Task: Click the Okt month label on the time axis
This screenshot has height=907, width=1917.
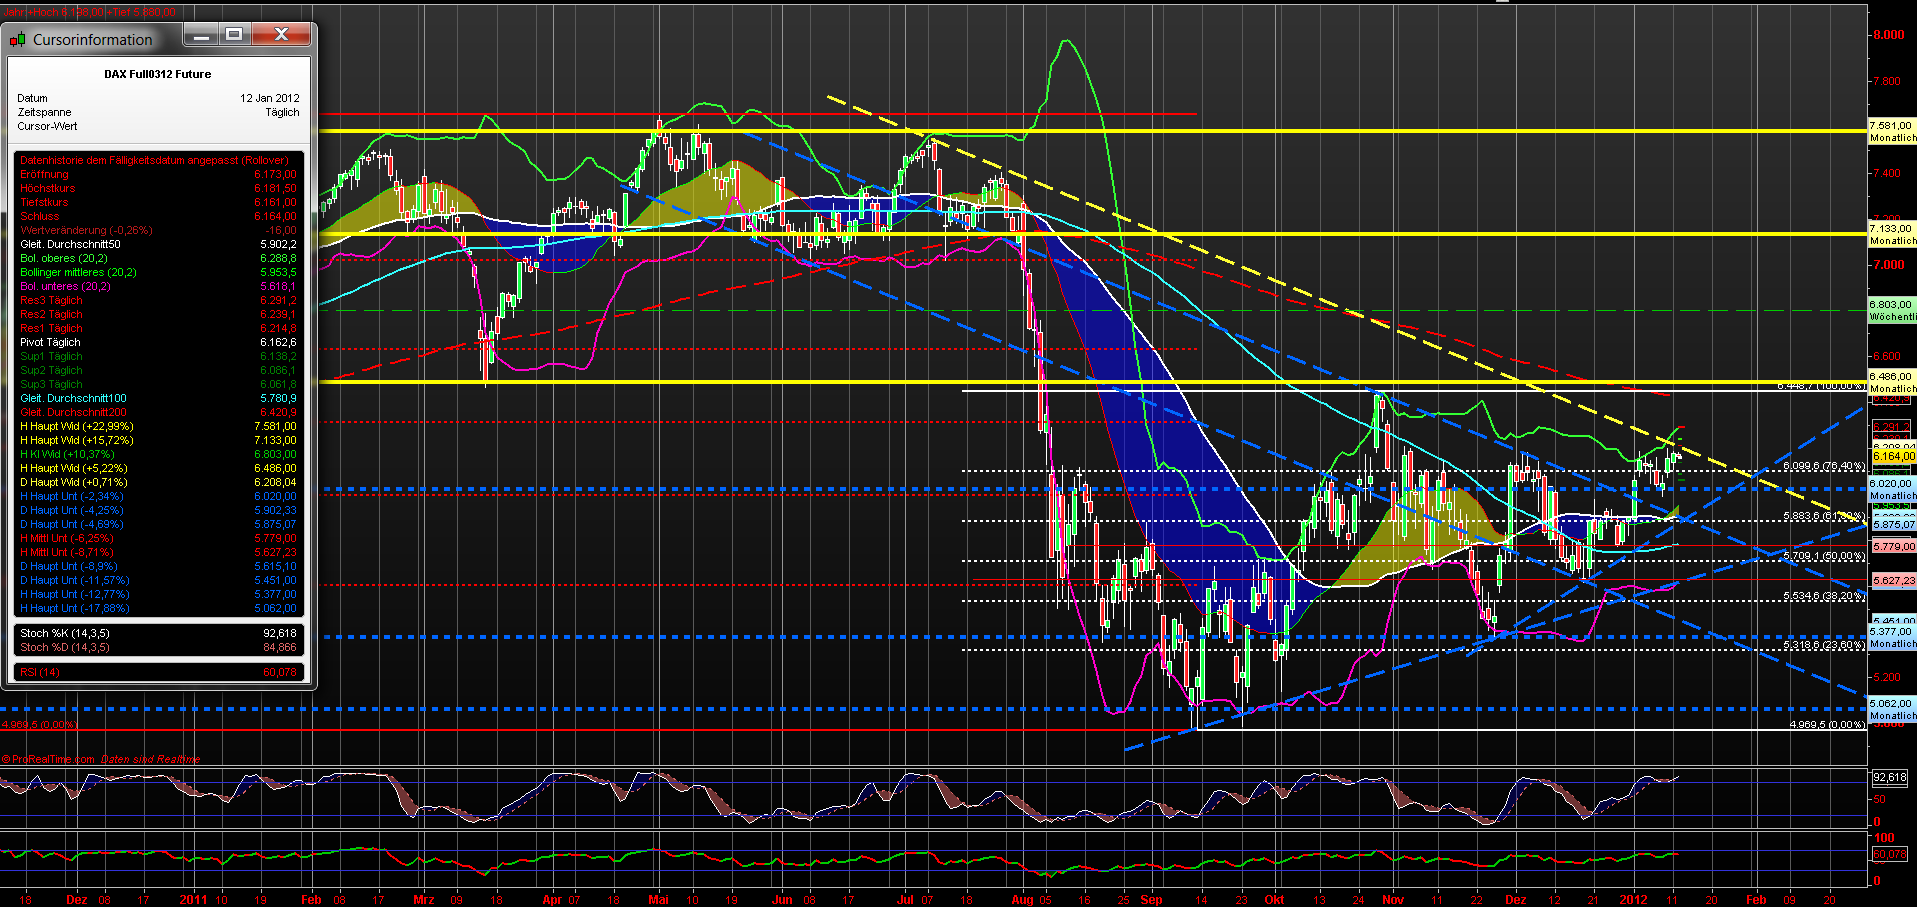Action: point(1274,899)
